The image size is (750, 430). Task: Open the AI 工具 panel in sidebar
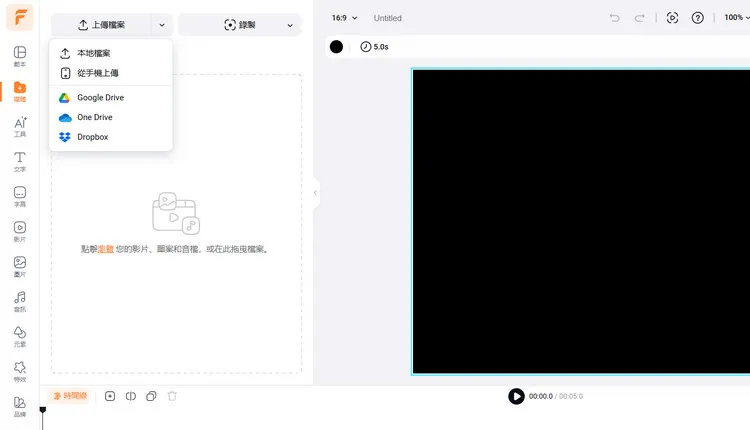click(x=20, y=126)
